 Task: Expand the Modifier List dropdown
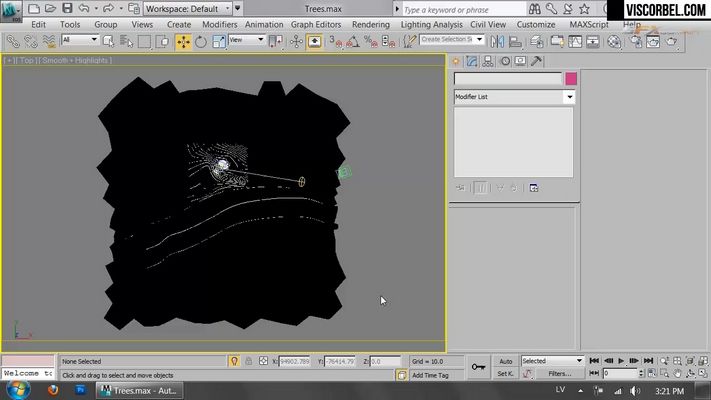pos(514,97)
